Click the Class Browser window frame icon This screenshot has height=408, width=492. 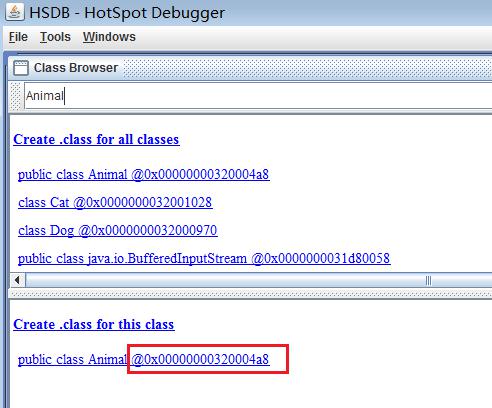21,68
